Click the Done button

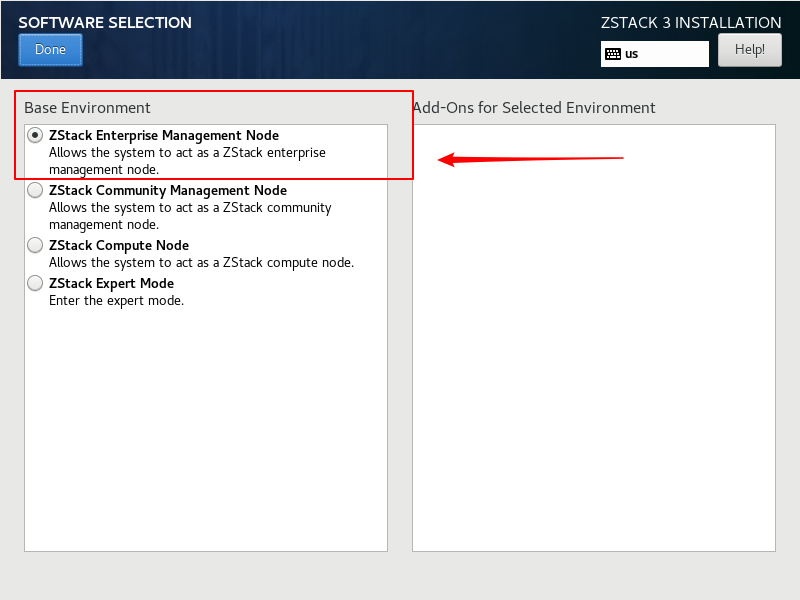click(x=50, y=50)
